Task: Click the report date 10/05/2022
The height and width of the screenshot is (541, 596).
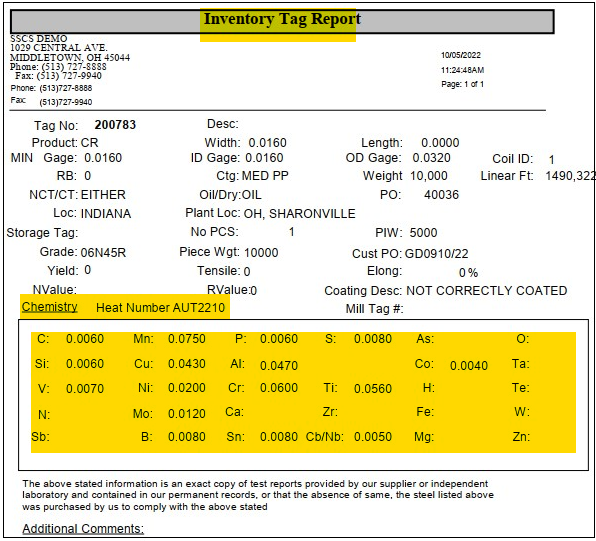Action: point(461,55)
